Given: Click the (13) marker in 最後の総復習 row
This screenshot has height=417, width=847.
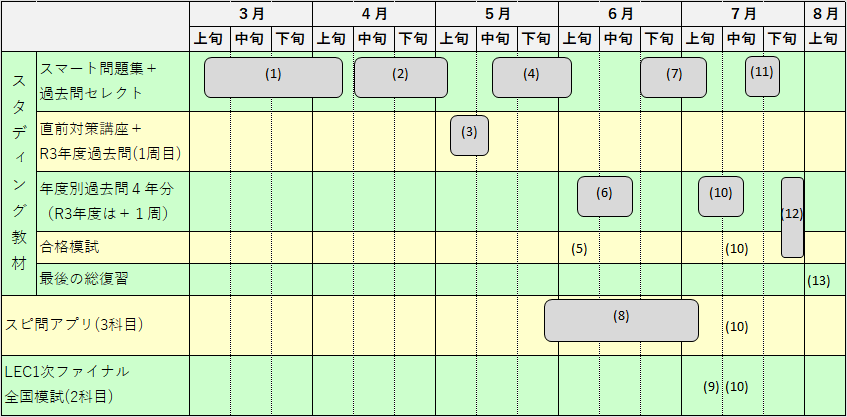Looking at the screenshot, I should click(x=818, y=281).
